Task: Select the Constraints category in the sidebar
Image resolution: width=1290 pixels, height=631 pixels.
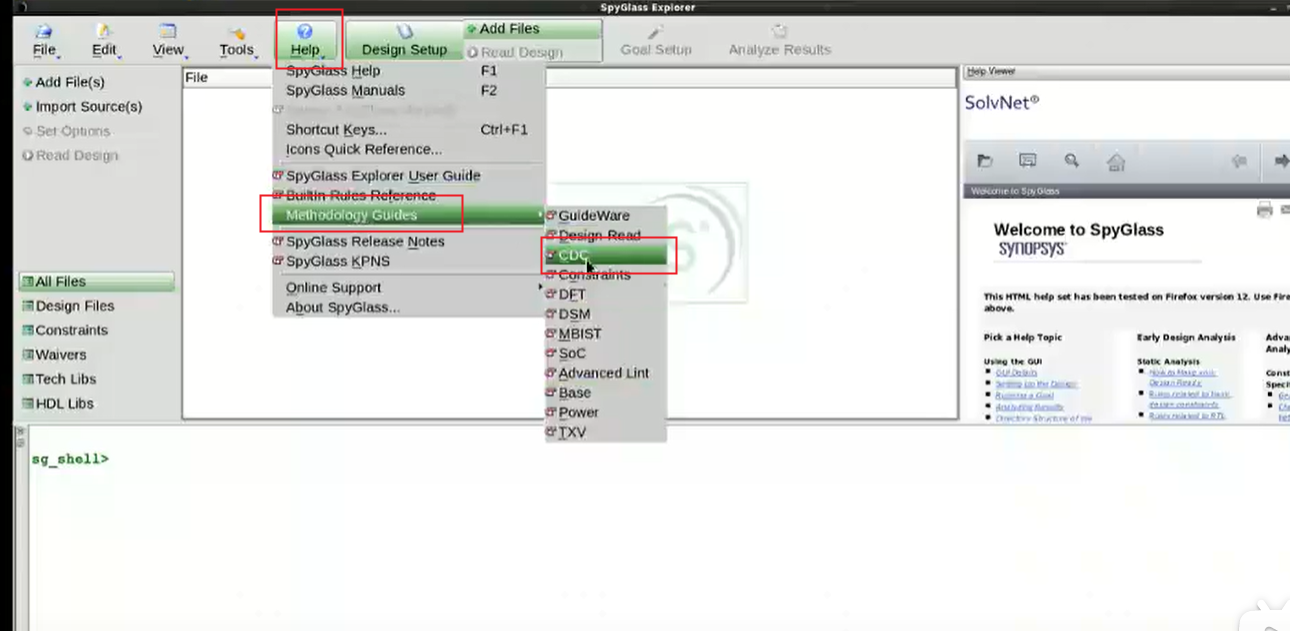Action: [64, 330]
